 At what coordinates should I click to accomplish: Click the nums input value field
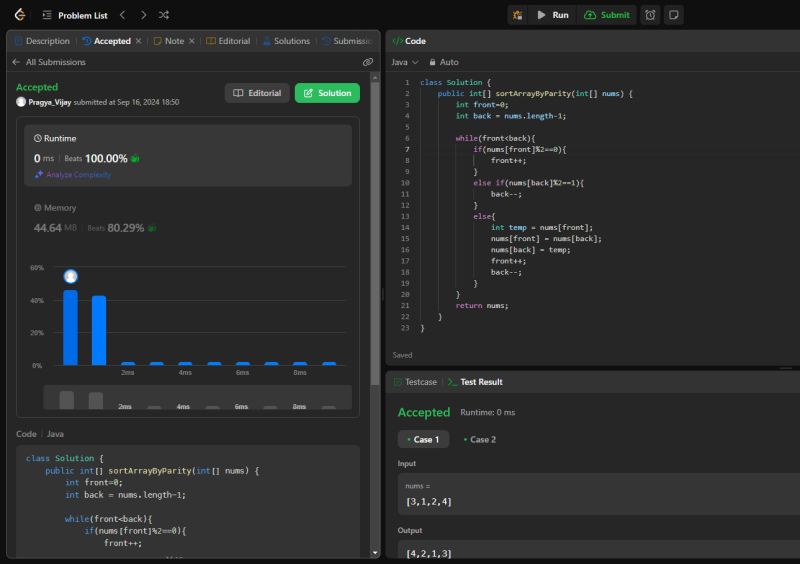pyautogui.click(x=598, y=494)
